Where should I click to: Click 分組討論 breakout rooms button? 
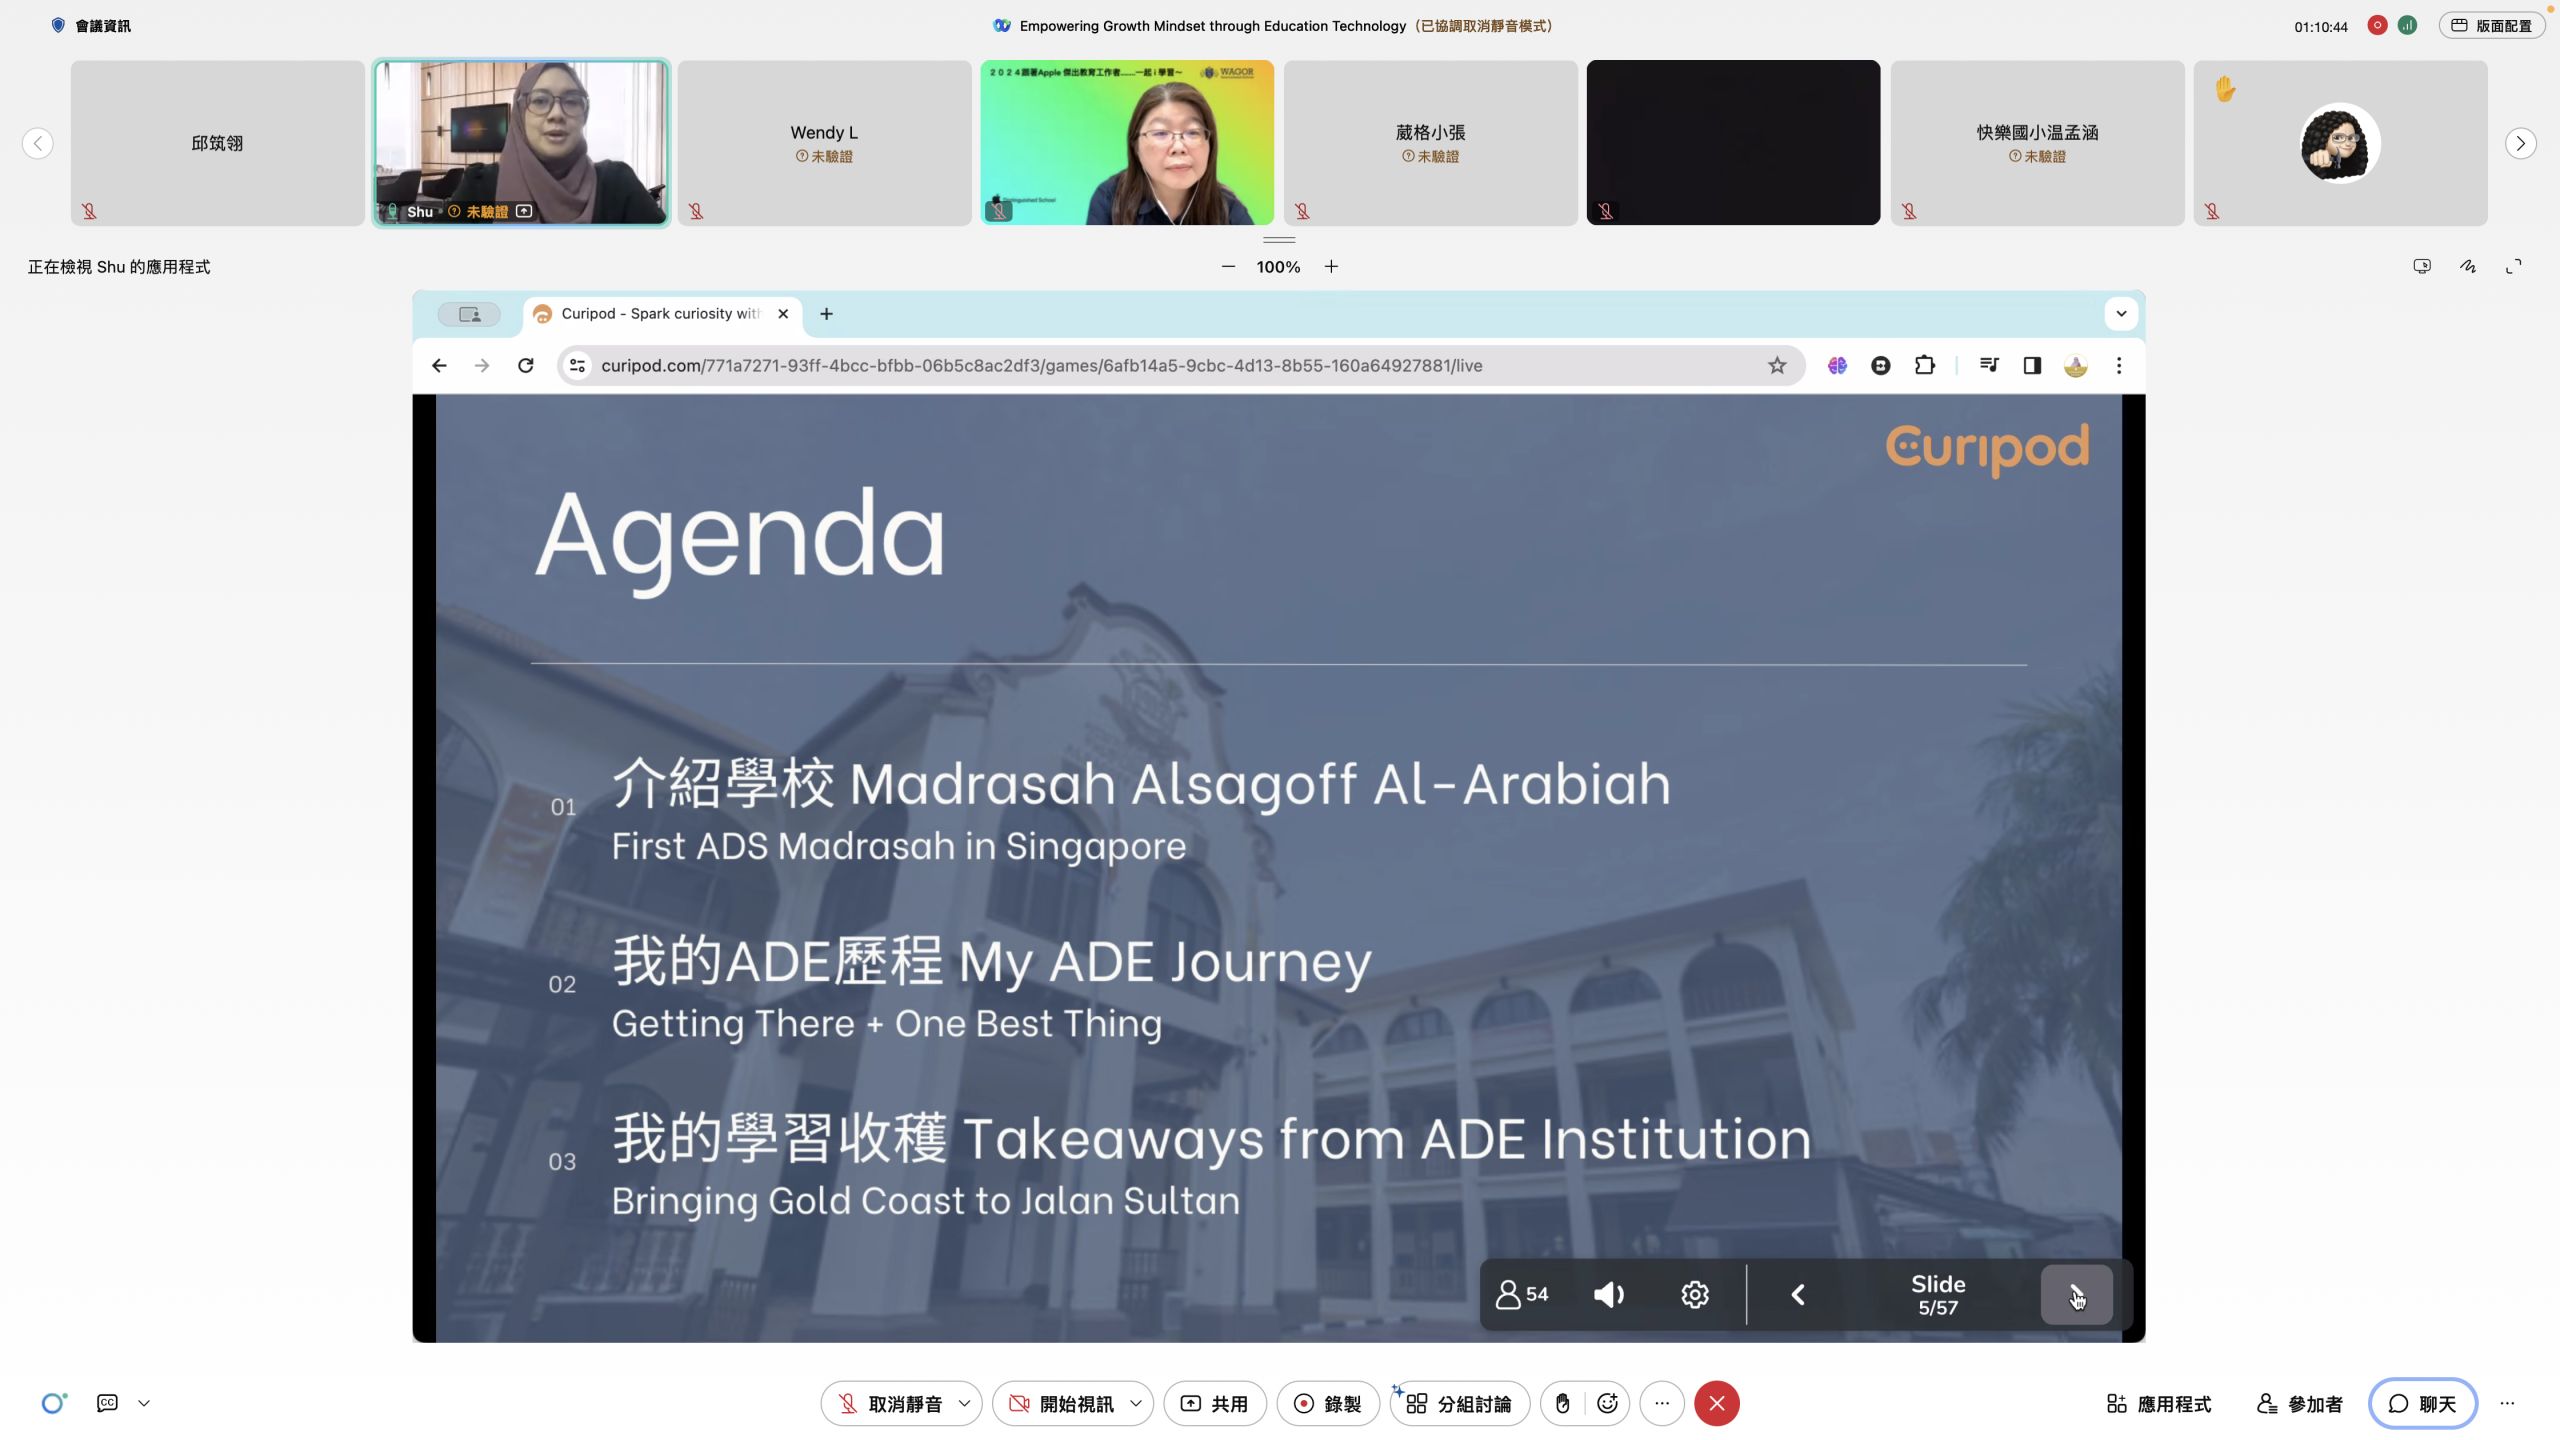pos(1459,1403)
